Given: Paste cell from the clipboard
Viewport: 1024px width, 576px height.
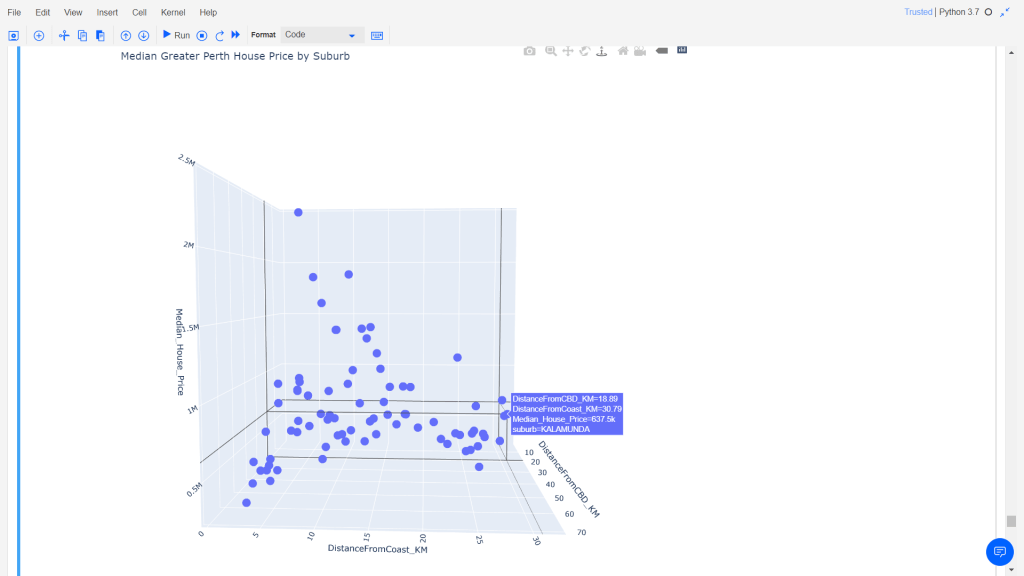Looking at the screenshot, I should (x=100, y=35).
